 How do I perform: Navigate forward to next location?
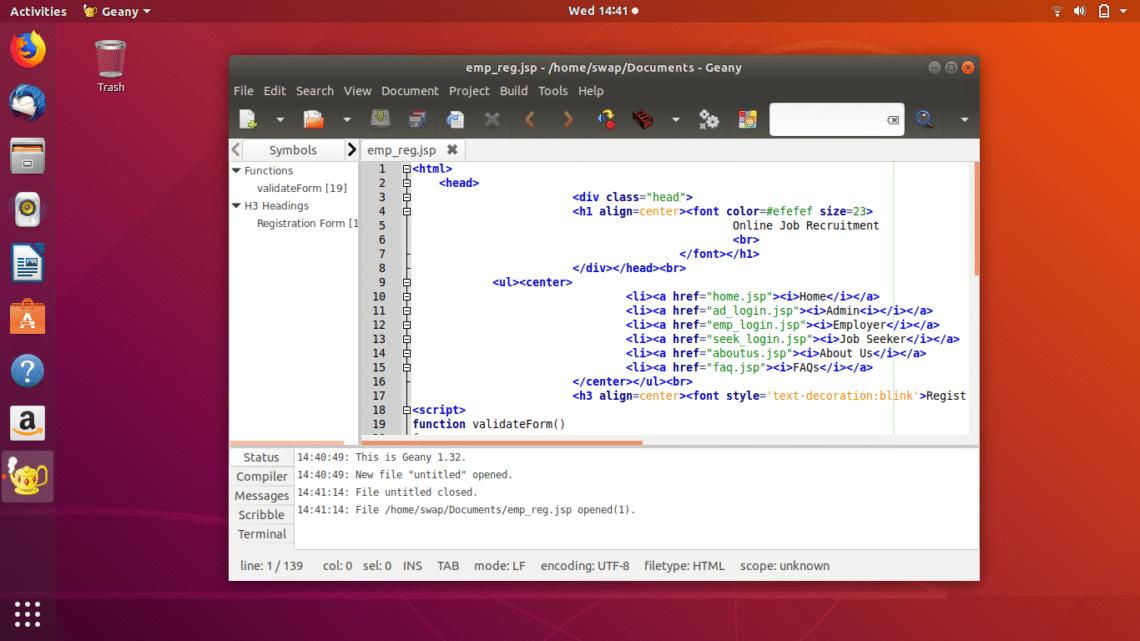567,119
